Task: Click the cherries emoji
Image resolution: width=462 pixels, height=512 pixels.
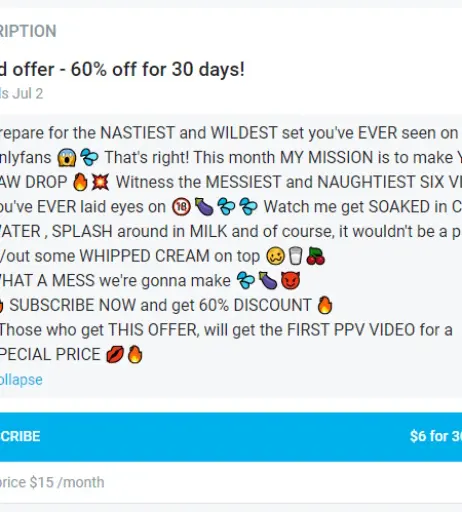Action: tap(315, 256)
